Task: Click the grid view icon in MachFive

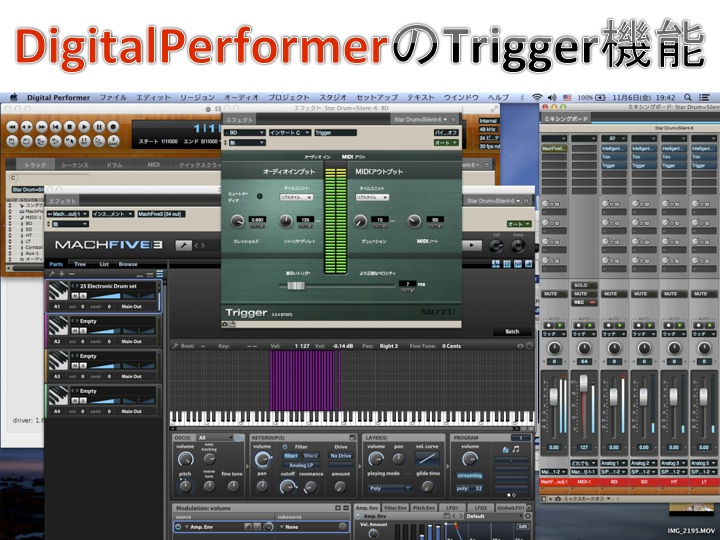Action: pos(507,264)
